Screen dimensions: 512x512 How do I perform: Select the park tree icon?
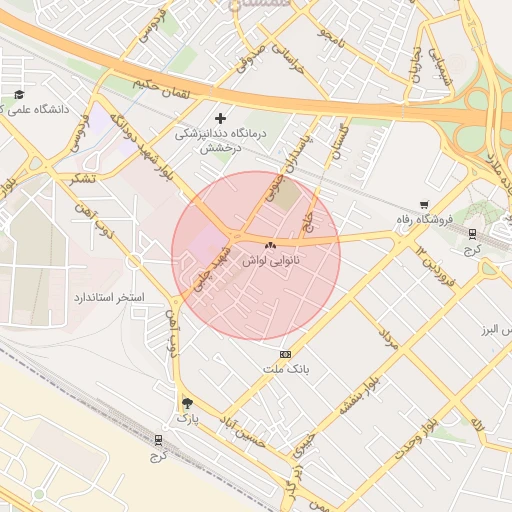(x=187, y=404)
